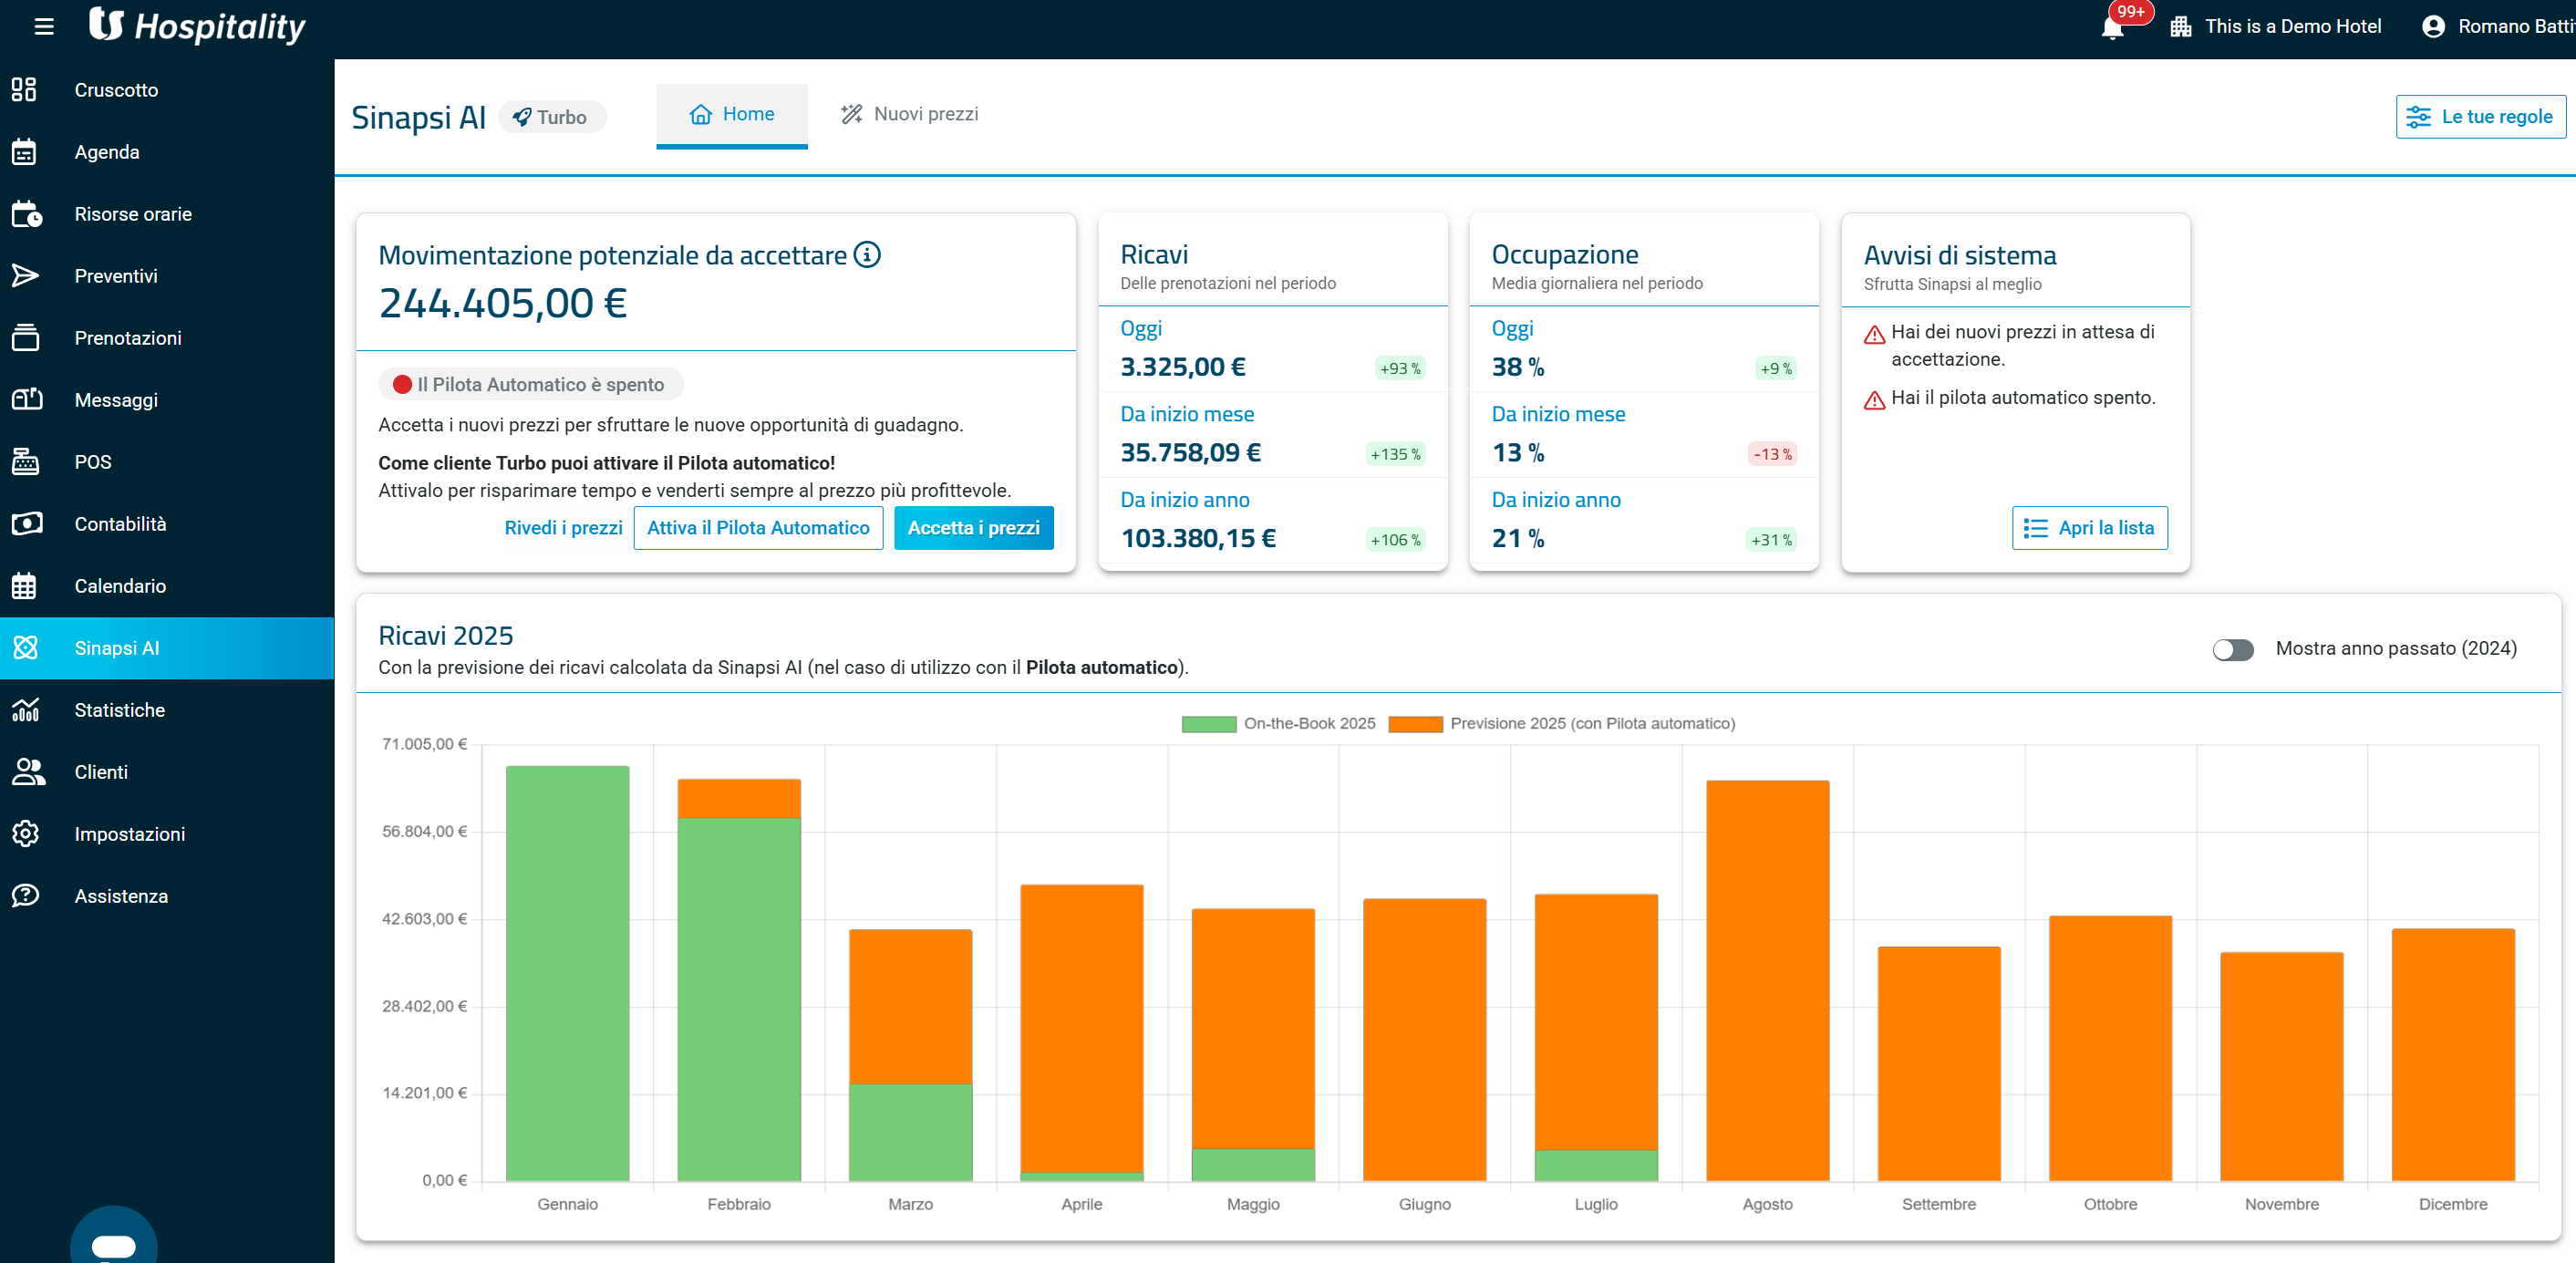Click the Statistiche chart icon

click(x=25, y=710)
